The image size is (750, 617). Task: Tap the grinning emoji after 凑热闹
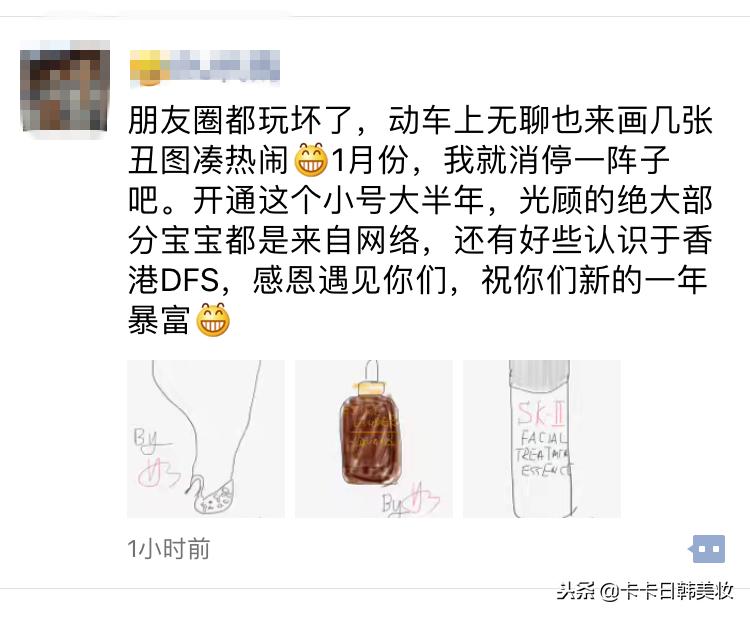click(311, 160)
